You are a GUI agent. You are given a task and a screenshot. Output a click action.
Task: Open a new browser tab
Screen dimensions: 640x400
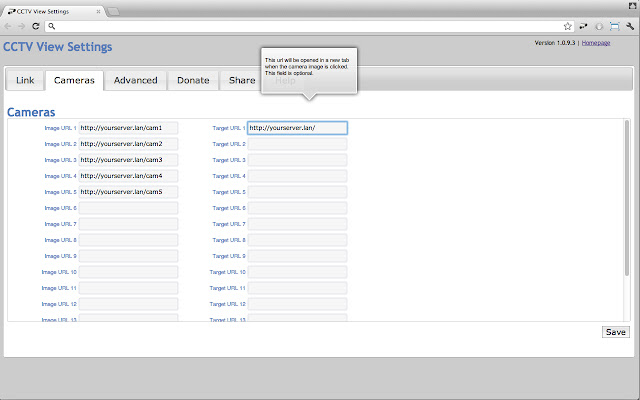(x=113, y=11)
